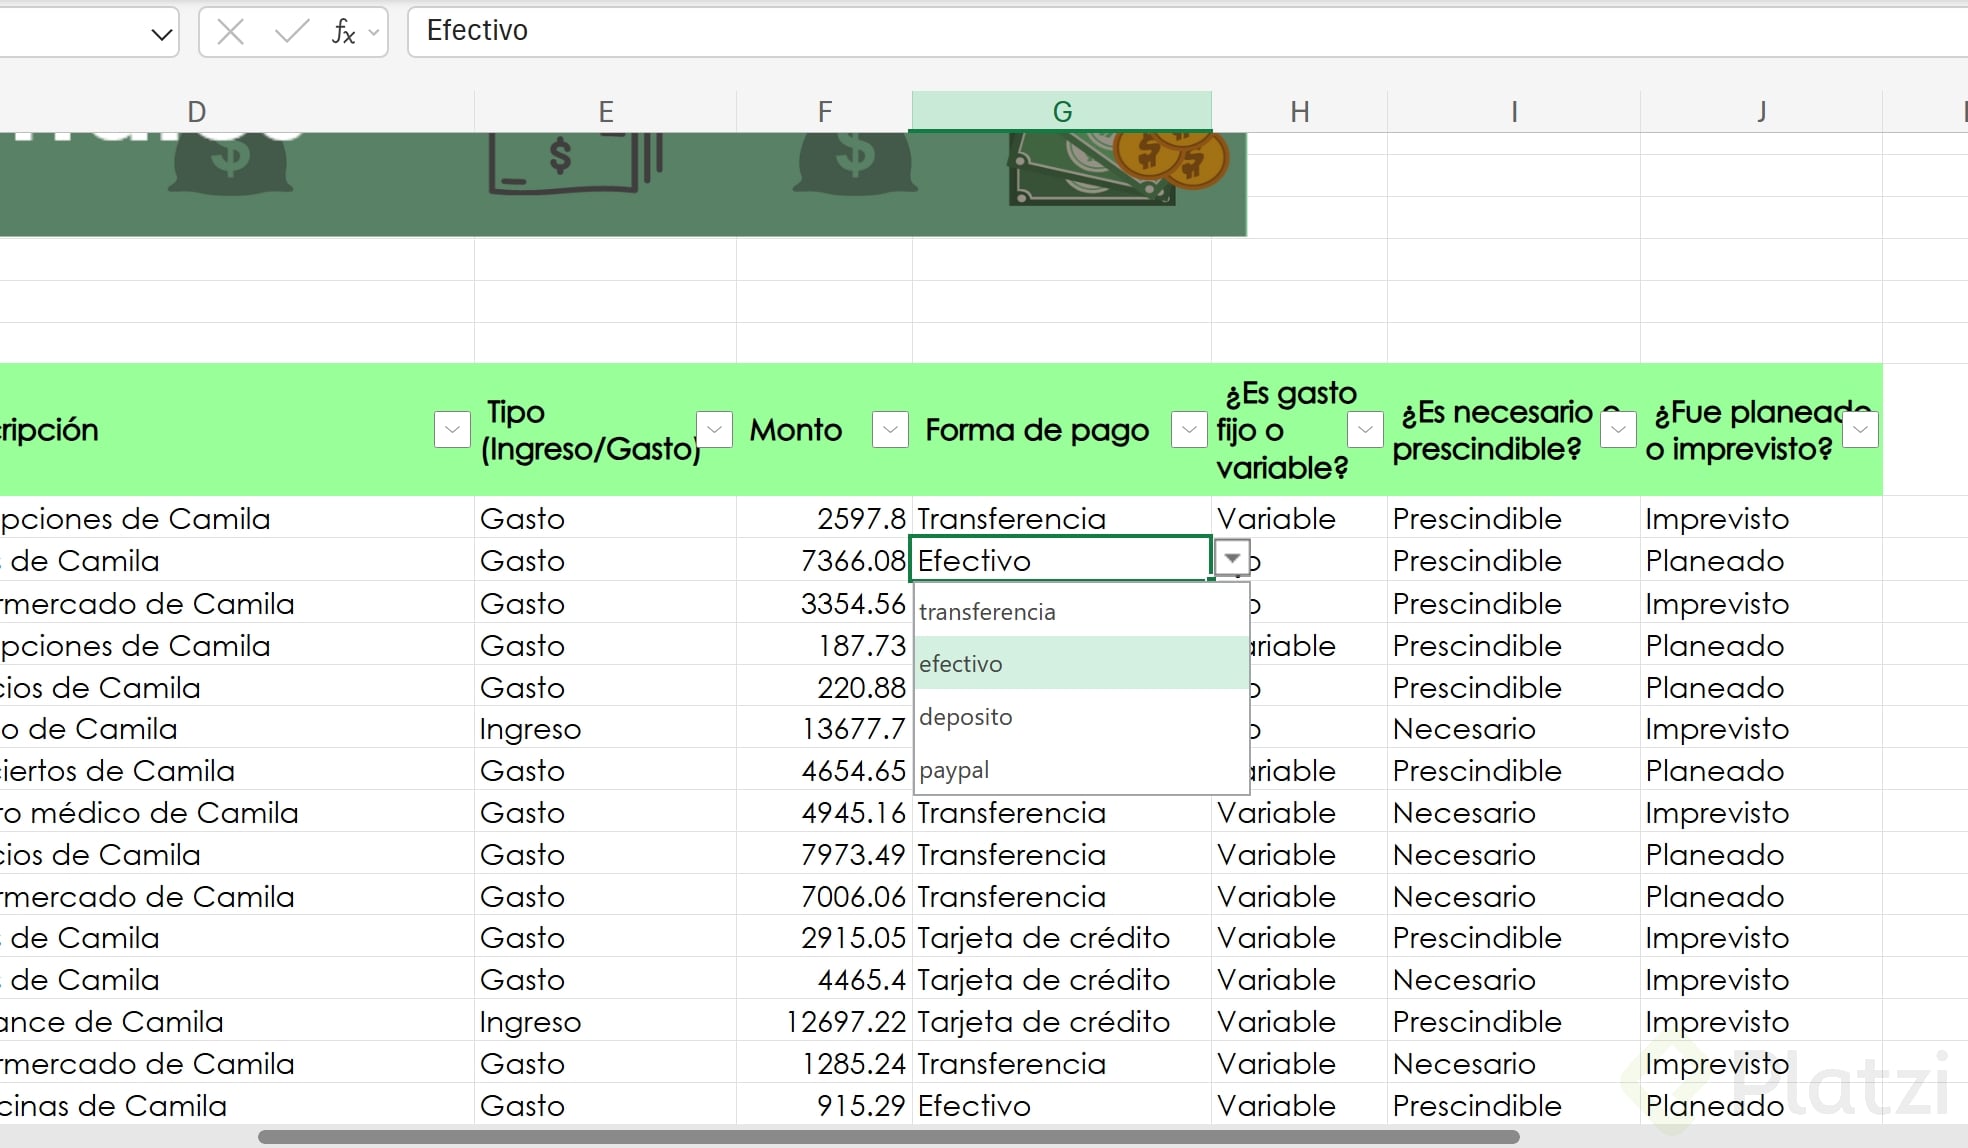Open the Forma de pago filter dropdown
The width and height of the screenshot is (1968, 1148).
tap(1188, 430)
